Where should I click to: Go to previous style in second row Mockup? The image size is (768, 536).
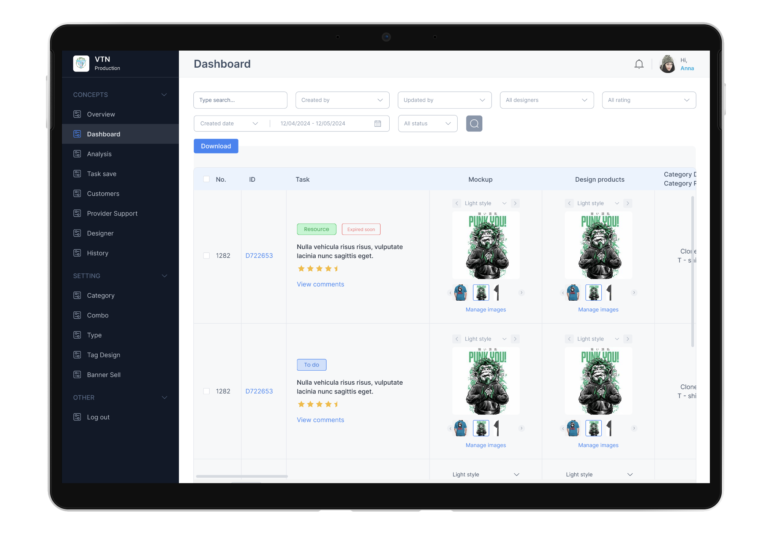[x=456, y=339]
